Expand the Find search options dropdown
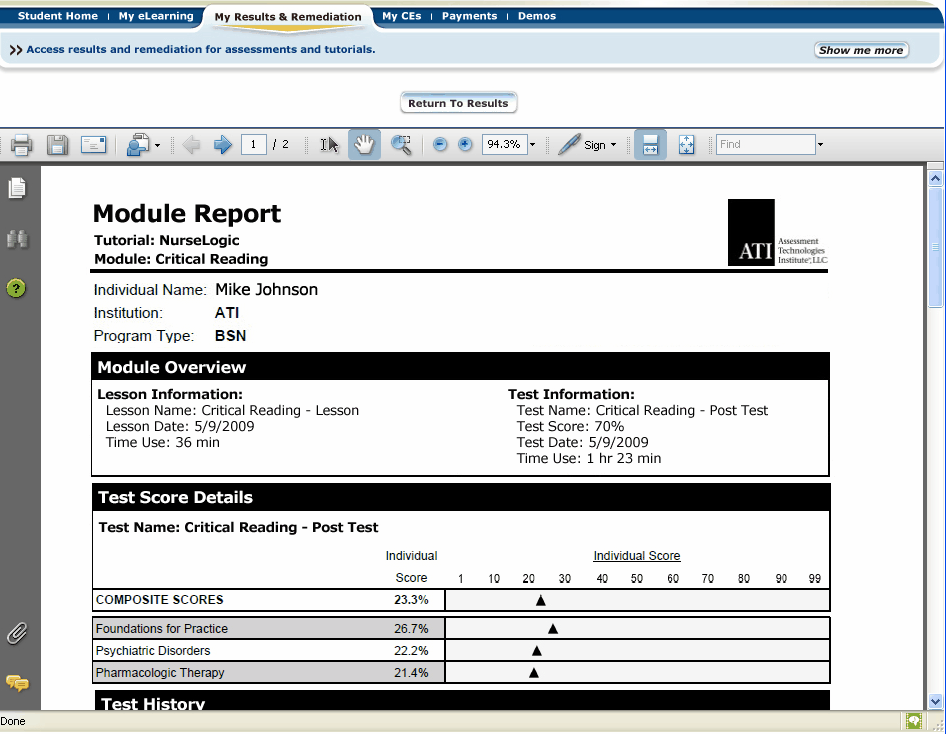Image resolution: width=946 pixels, height=734 pixels. tap(820, 144)
